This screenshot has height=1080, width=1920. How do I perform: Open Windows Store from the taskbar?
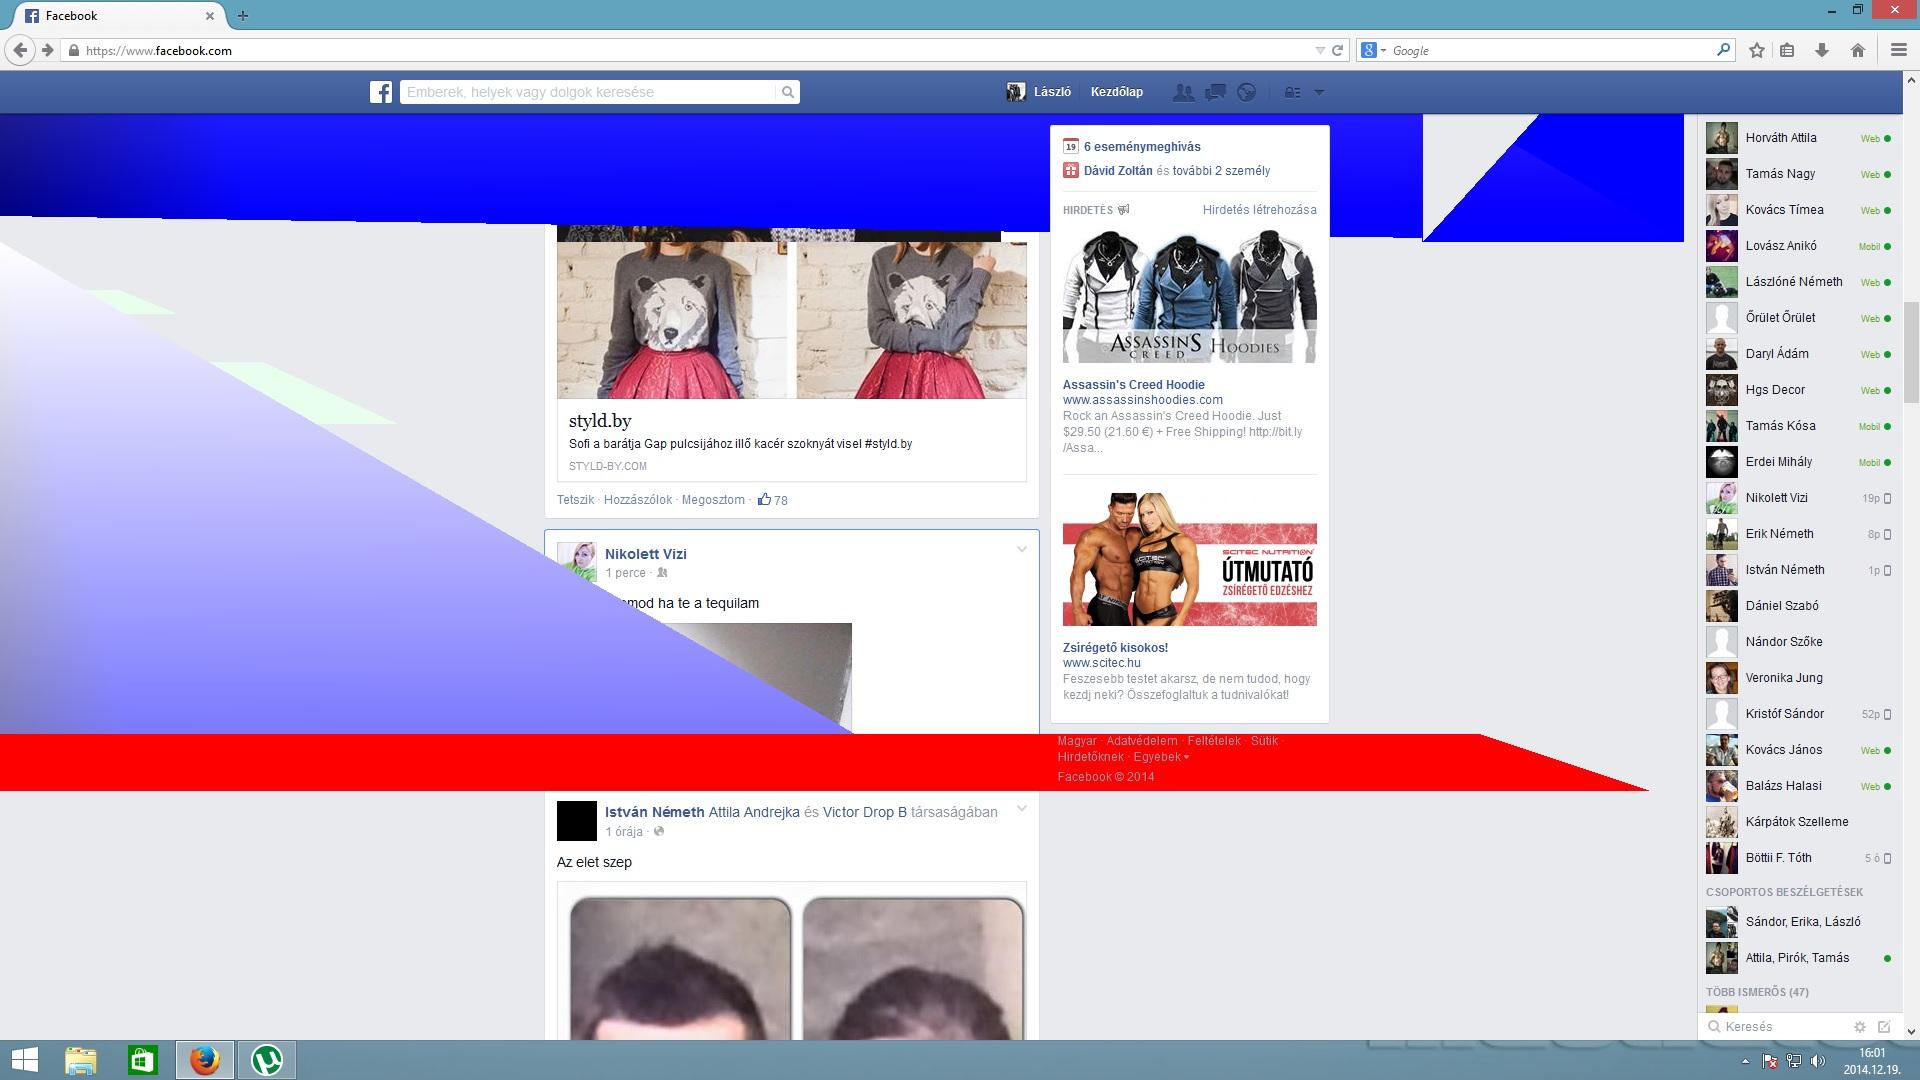142,1060
